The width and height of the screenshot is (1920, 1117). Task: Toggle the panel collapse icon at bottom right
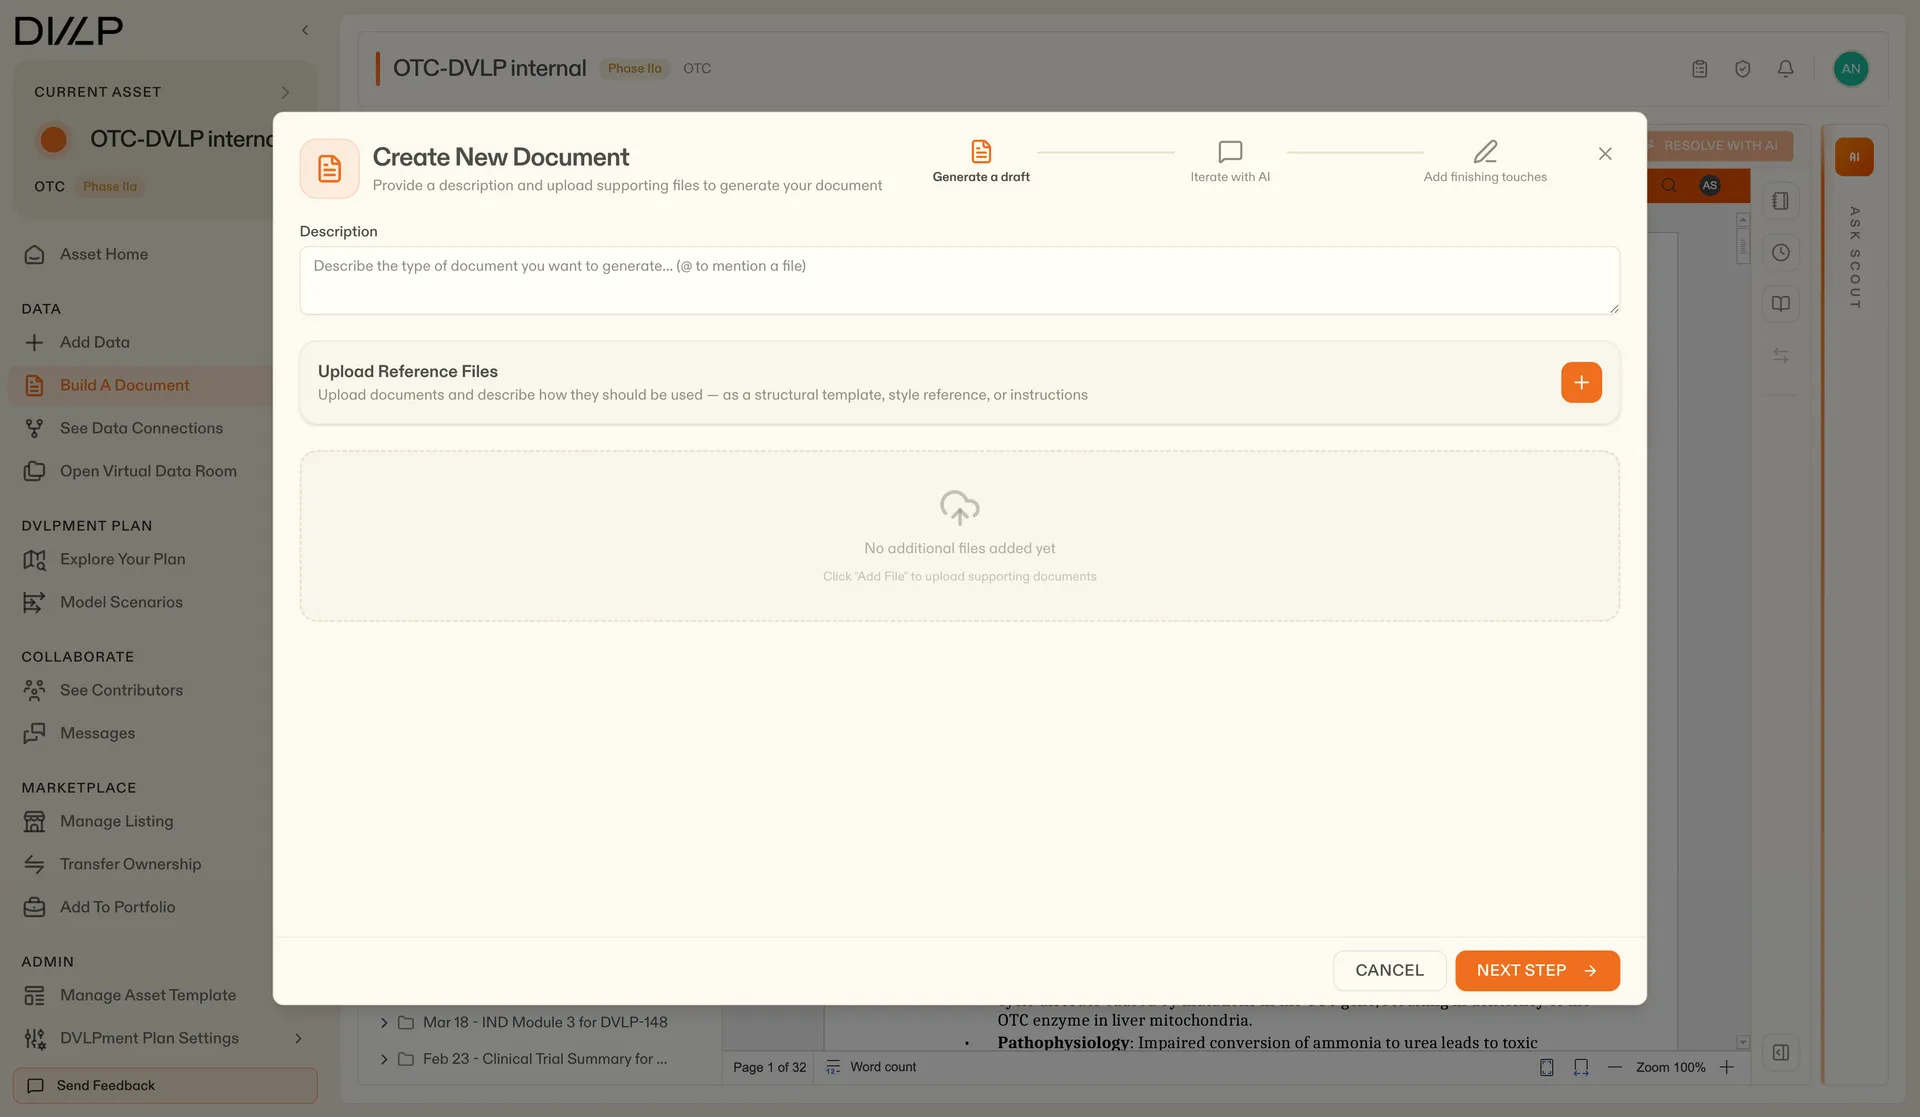pos(1780,1052)
